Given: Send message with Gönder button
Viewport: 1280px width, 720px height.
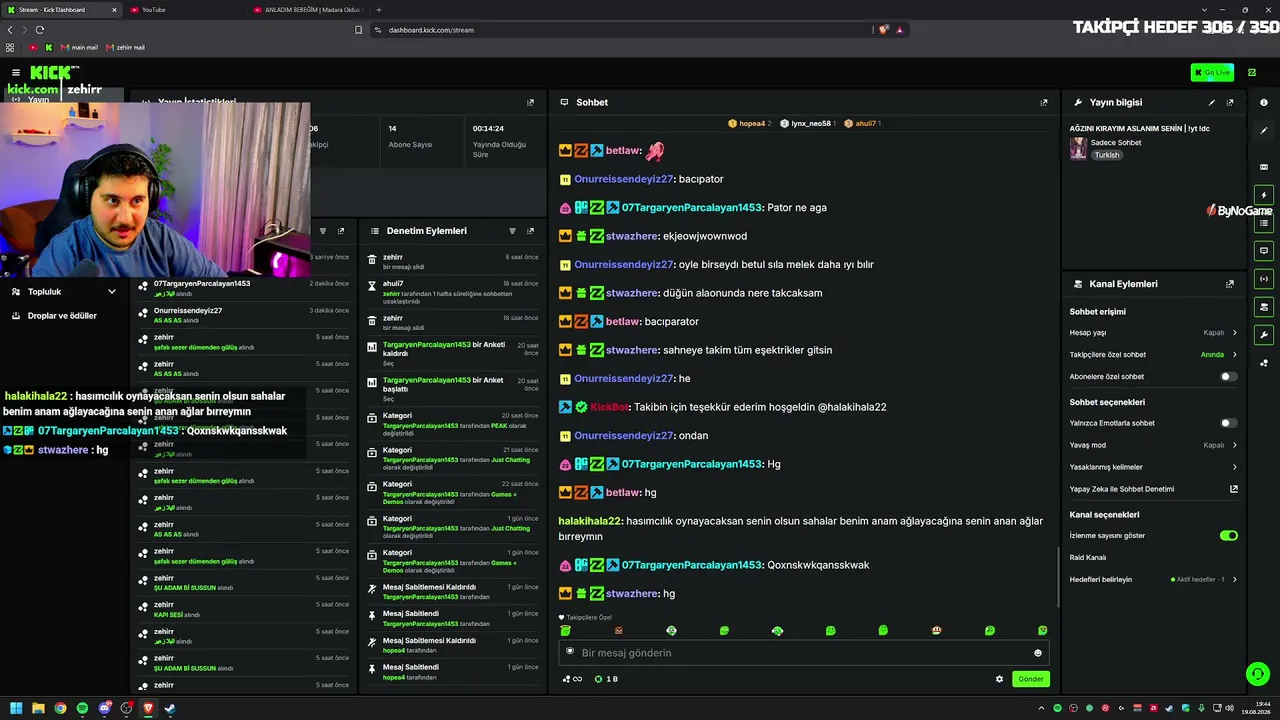Looking at the screenshot, I should [1030, 679].
